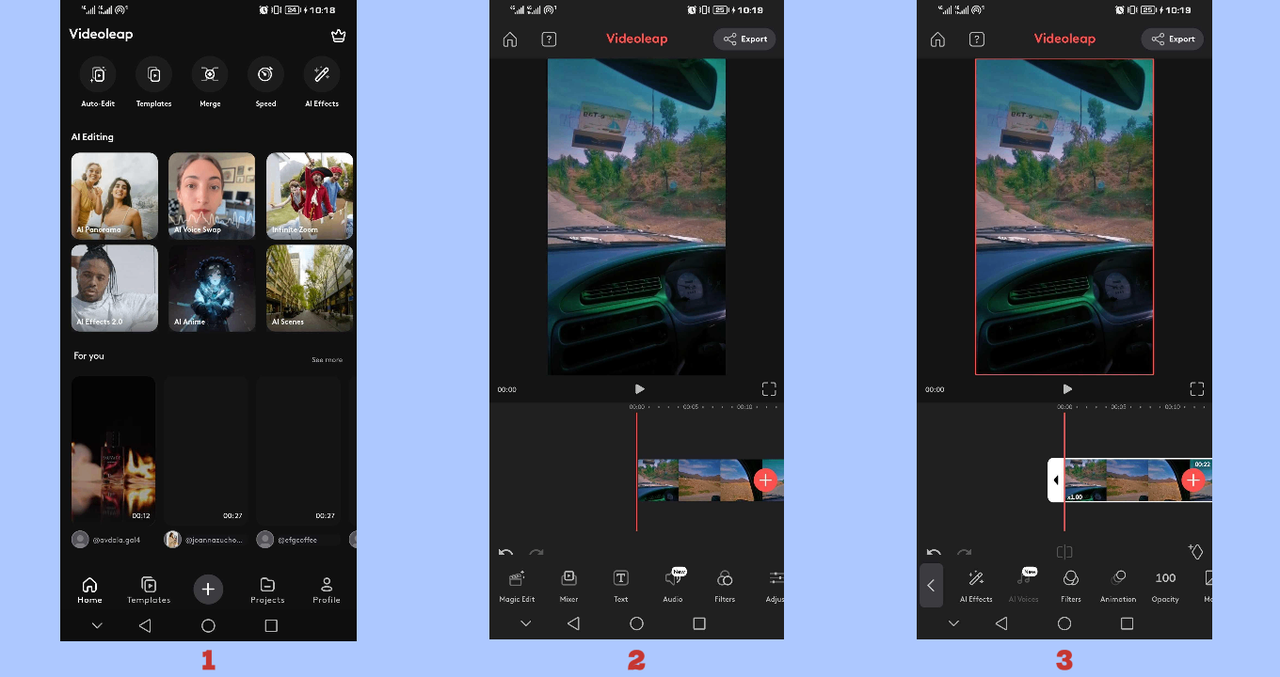Image resolution: width=1280 pixels, height=677 pixels.
Task: Tap the add keyframe diamond icon
Action: click(x=1195, y=551)
